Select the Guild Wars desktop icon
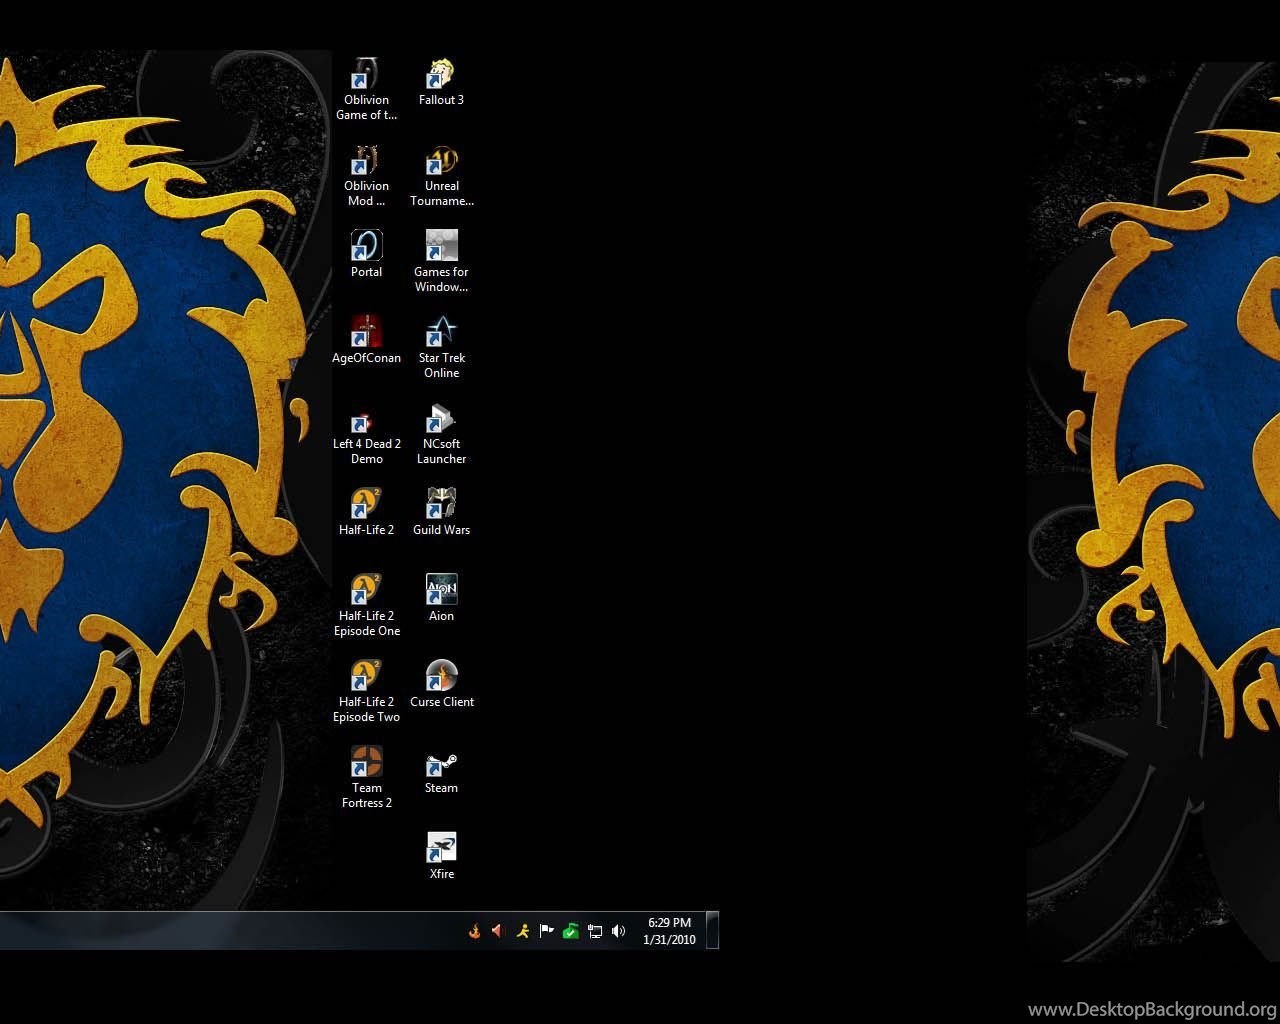 (x=441, y=512)
